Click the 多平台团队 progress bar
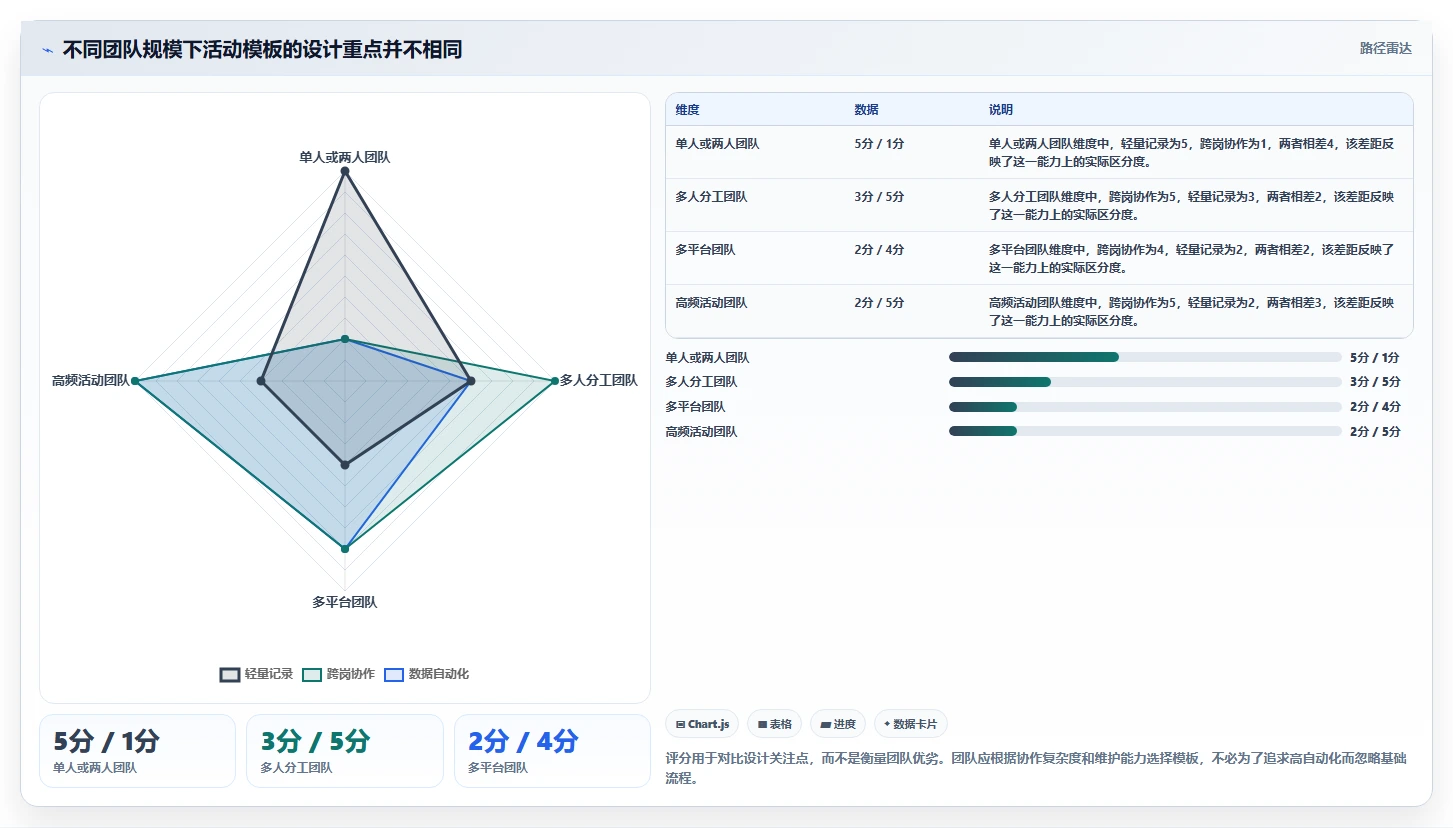 pos(1145,407)
